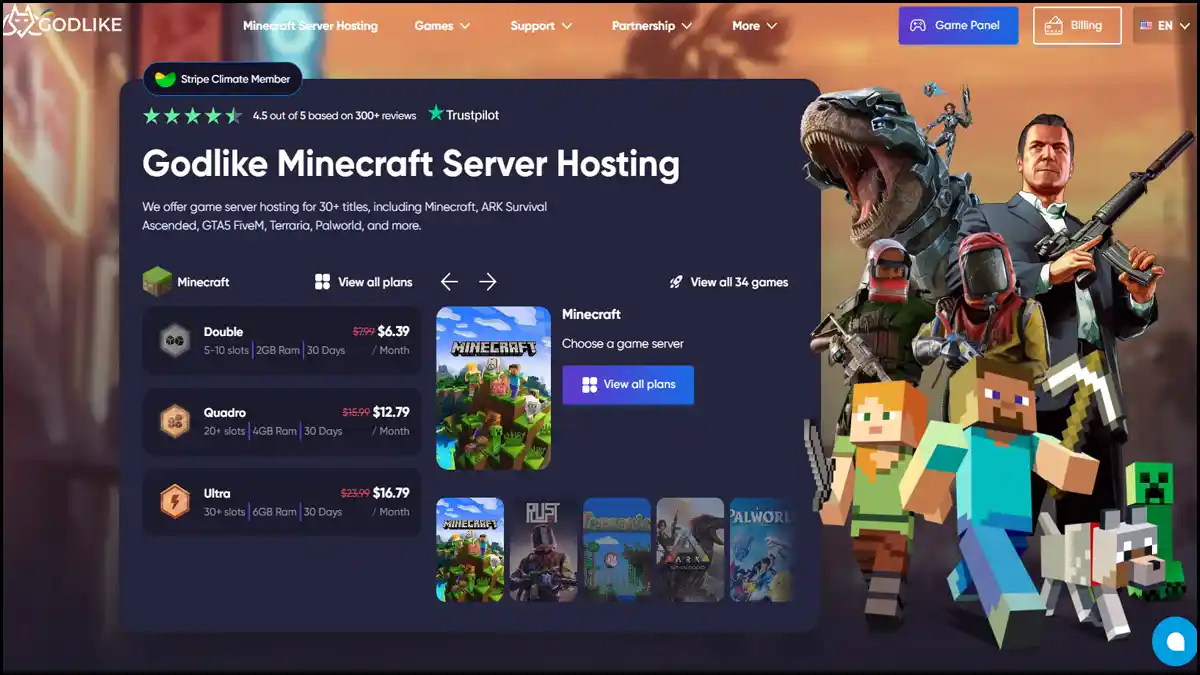Click the Game Panel button

[x=958, y=26]
